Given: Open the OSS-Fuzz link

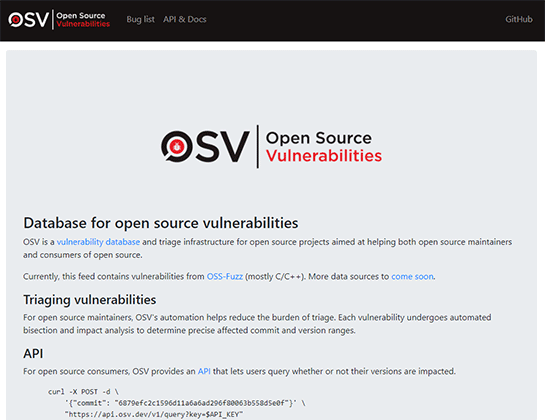Looking at the screenshot, I should pos(225,277).
